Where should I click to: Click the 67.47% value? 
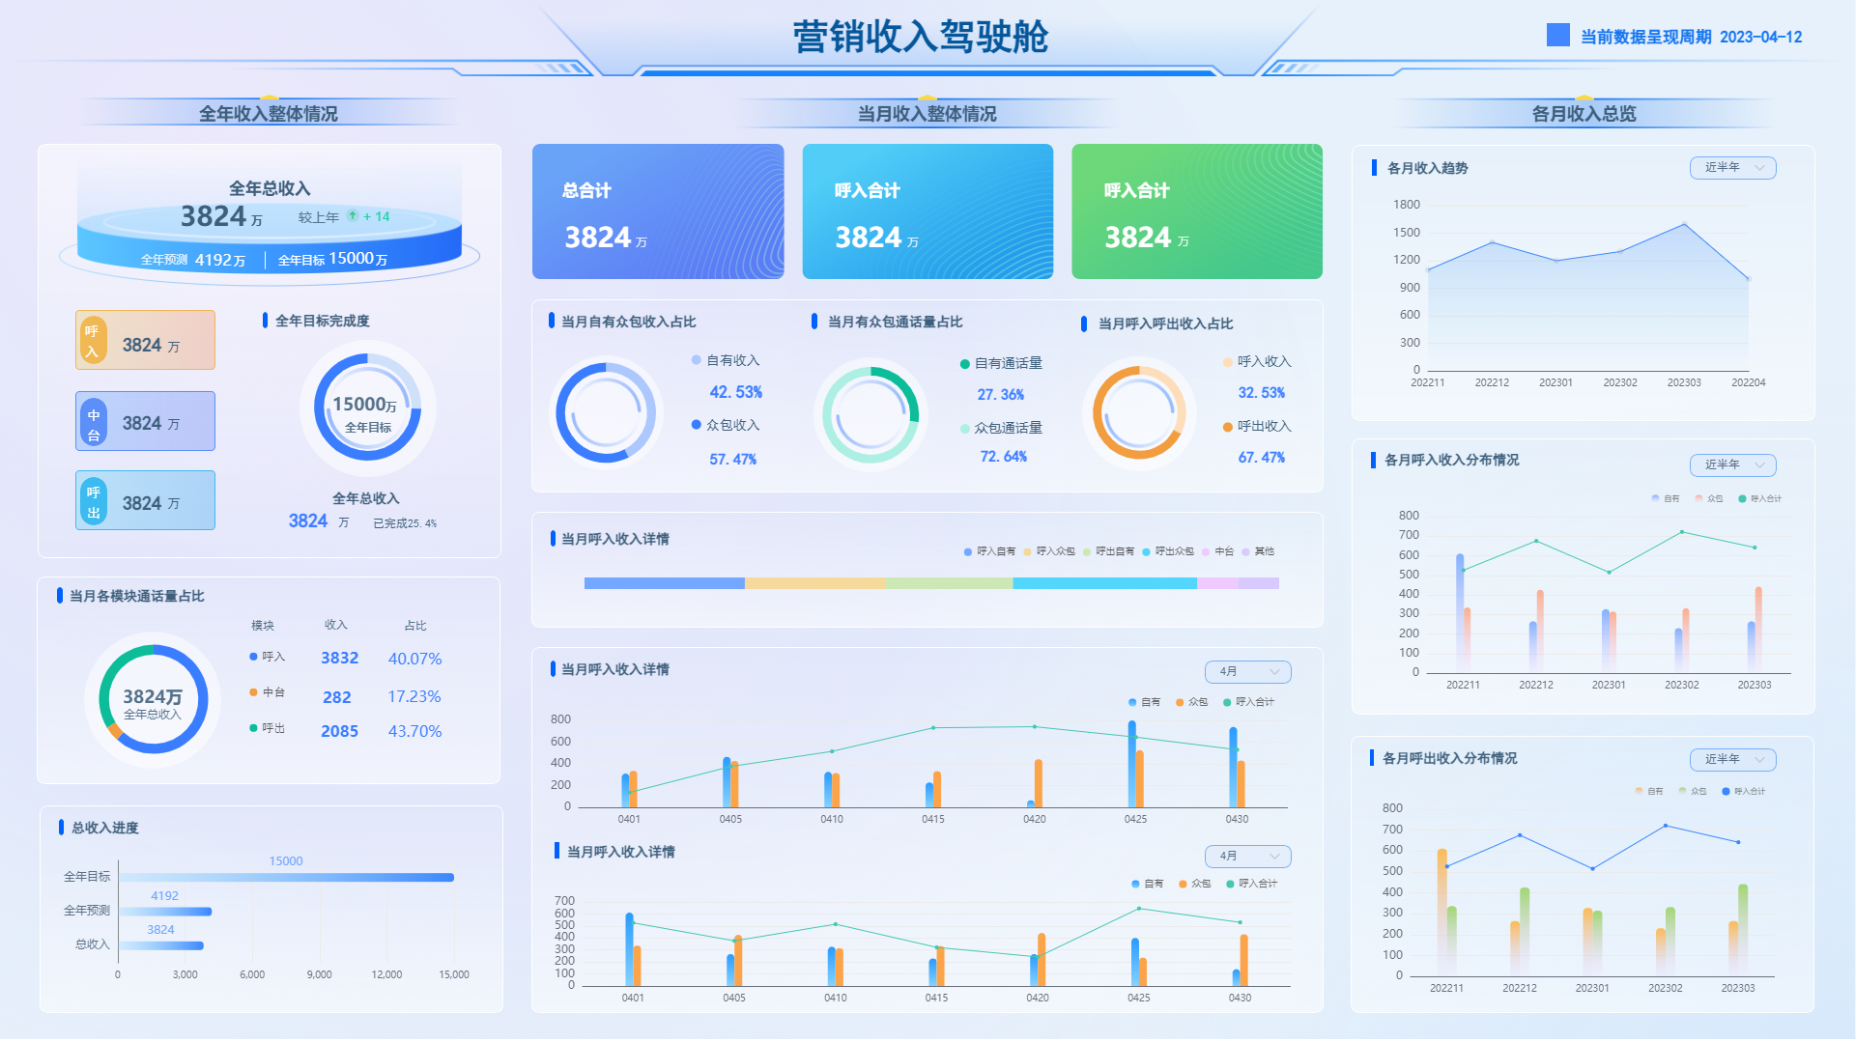1261,457
